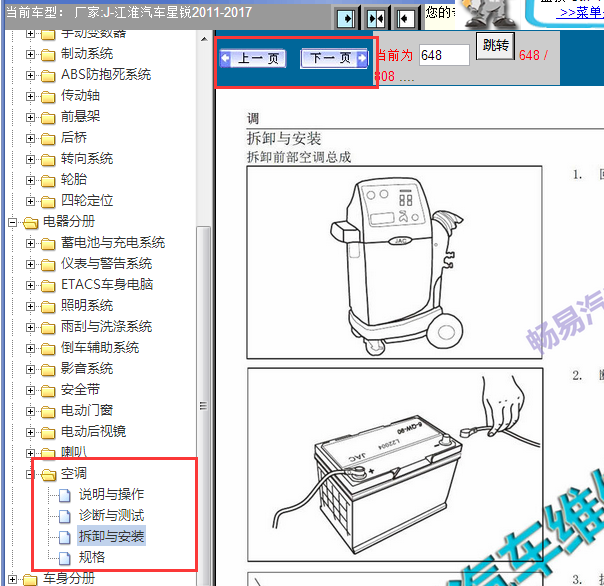Click the open 电器分册 folder icon
This screenshot has width=604, height=586.
pos(30,223)
